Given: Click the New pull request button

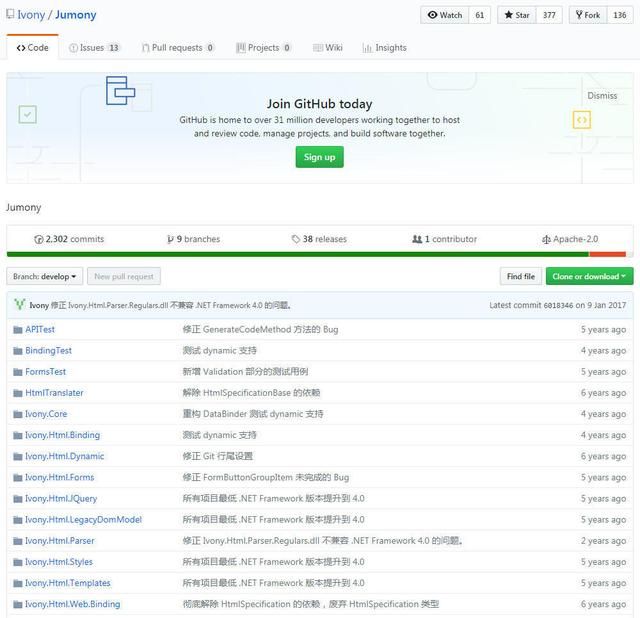Looking at the screenshot, I should (x=124, y=276).
